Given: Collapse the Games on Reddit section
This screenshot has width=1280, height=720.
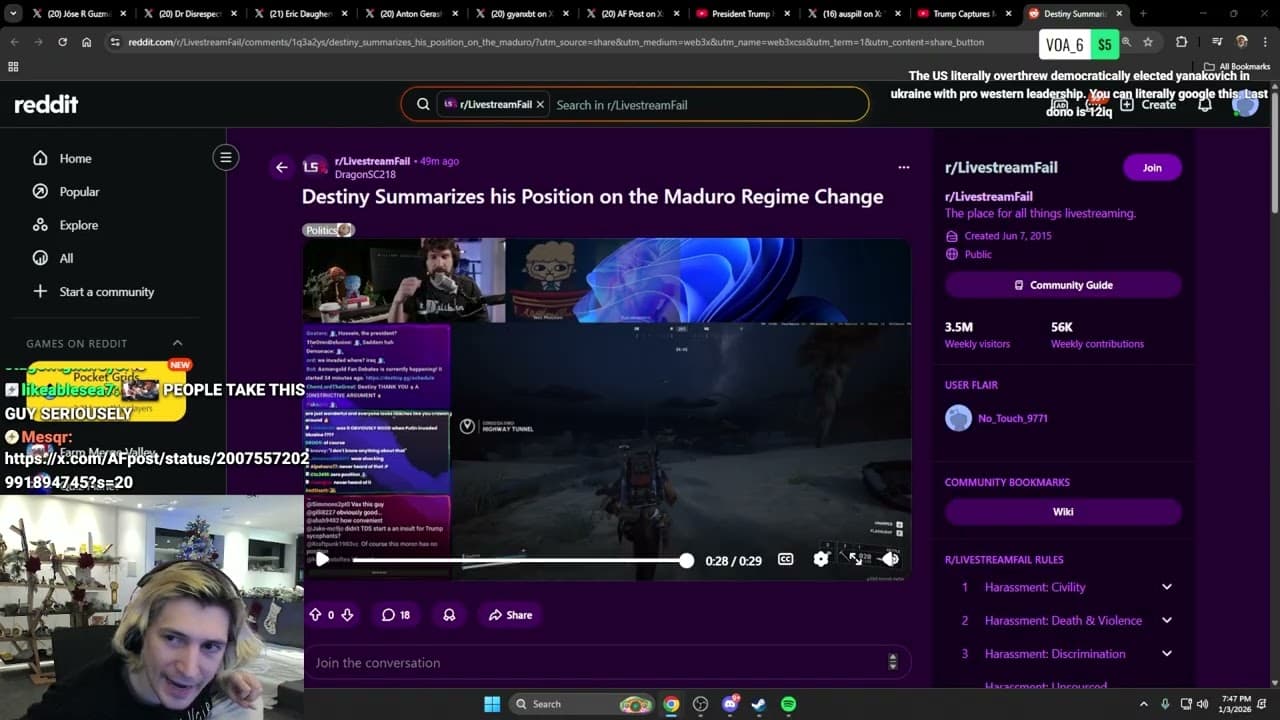Looking at the screenshot, I should 177,343.
